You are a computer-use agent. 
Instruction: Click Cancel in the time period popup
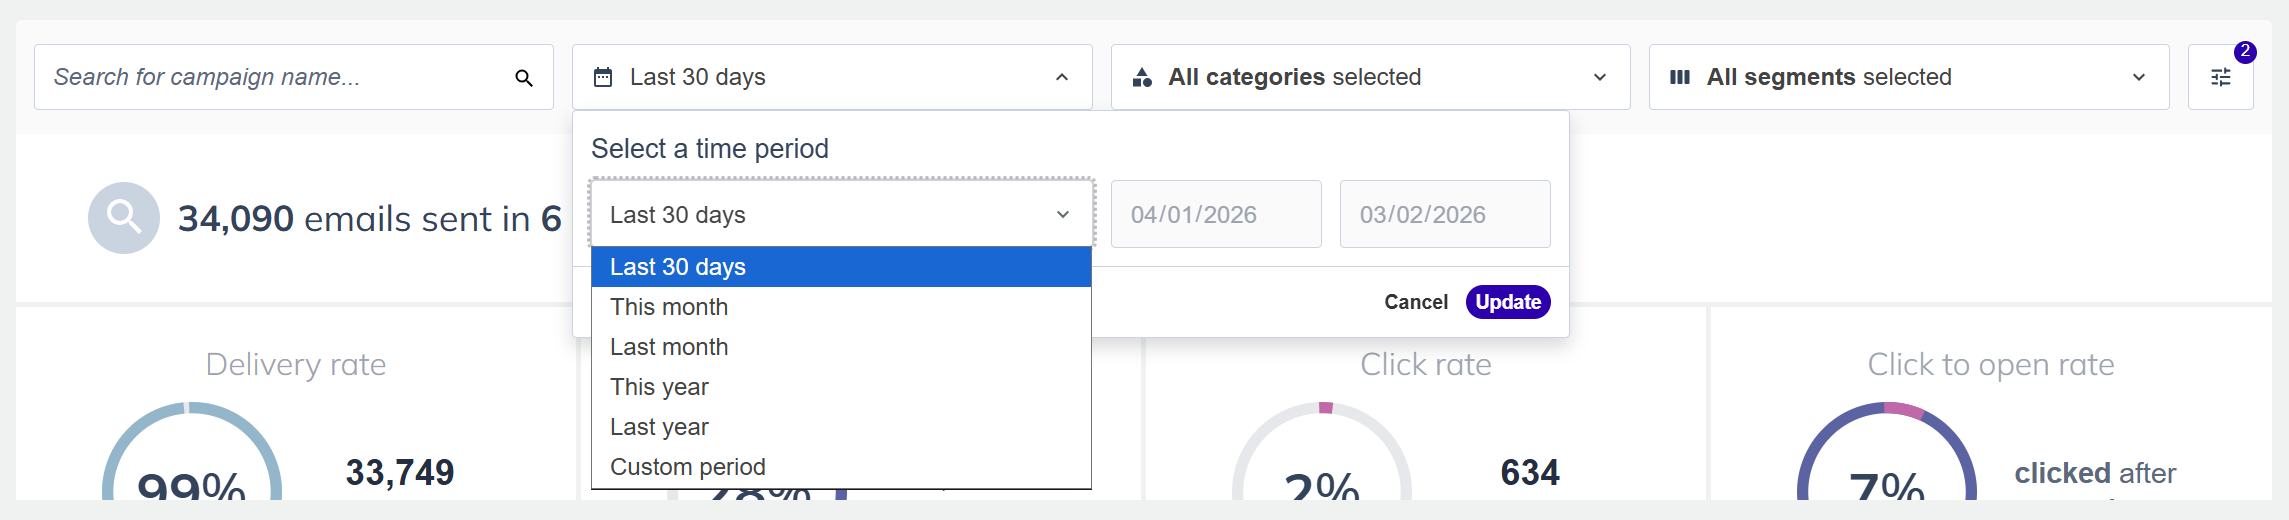click(x=1415, y=302)
